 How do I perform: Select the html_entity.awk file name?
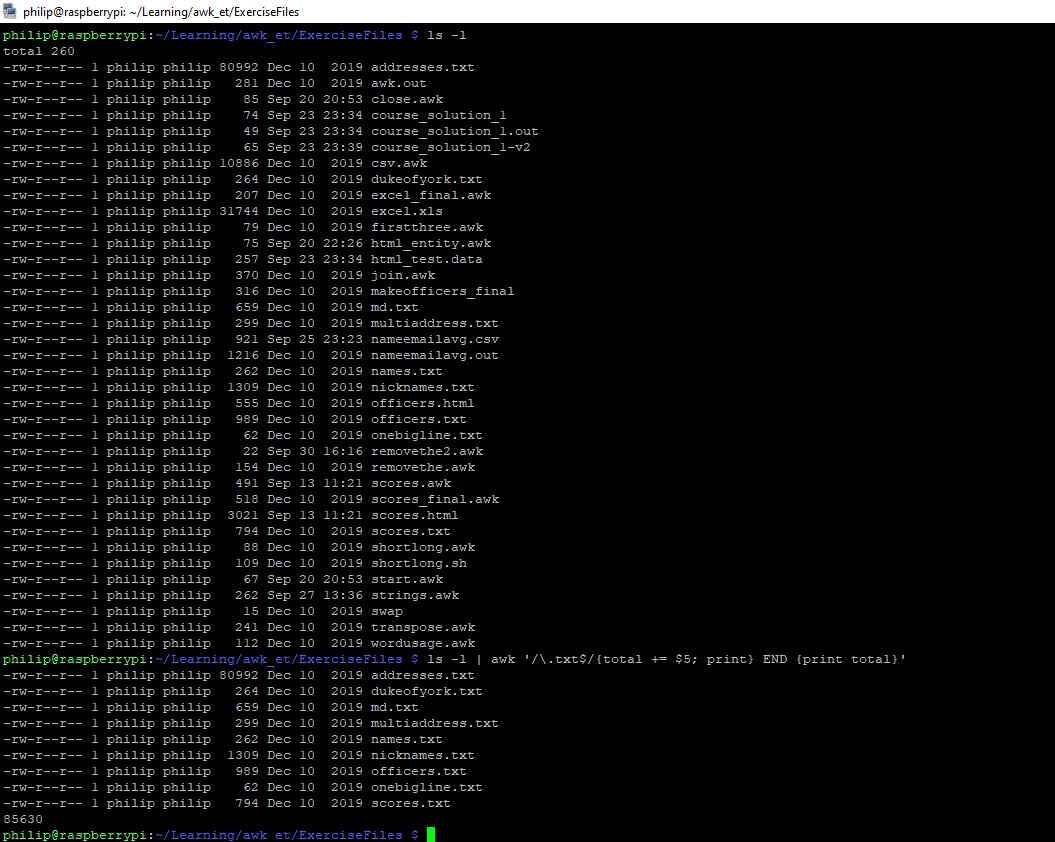pyautogui.click(x=431, y=244)
